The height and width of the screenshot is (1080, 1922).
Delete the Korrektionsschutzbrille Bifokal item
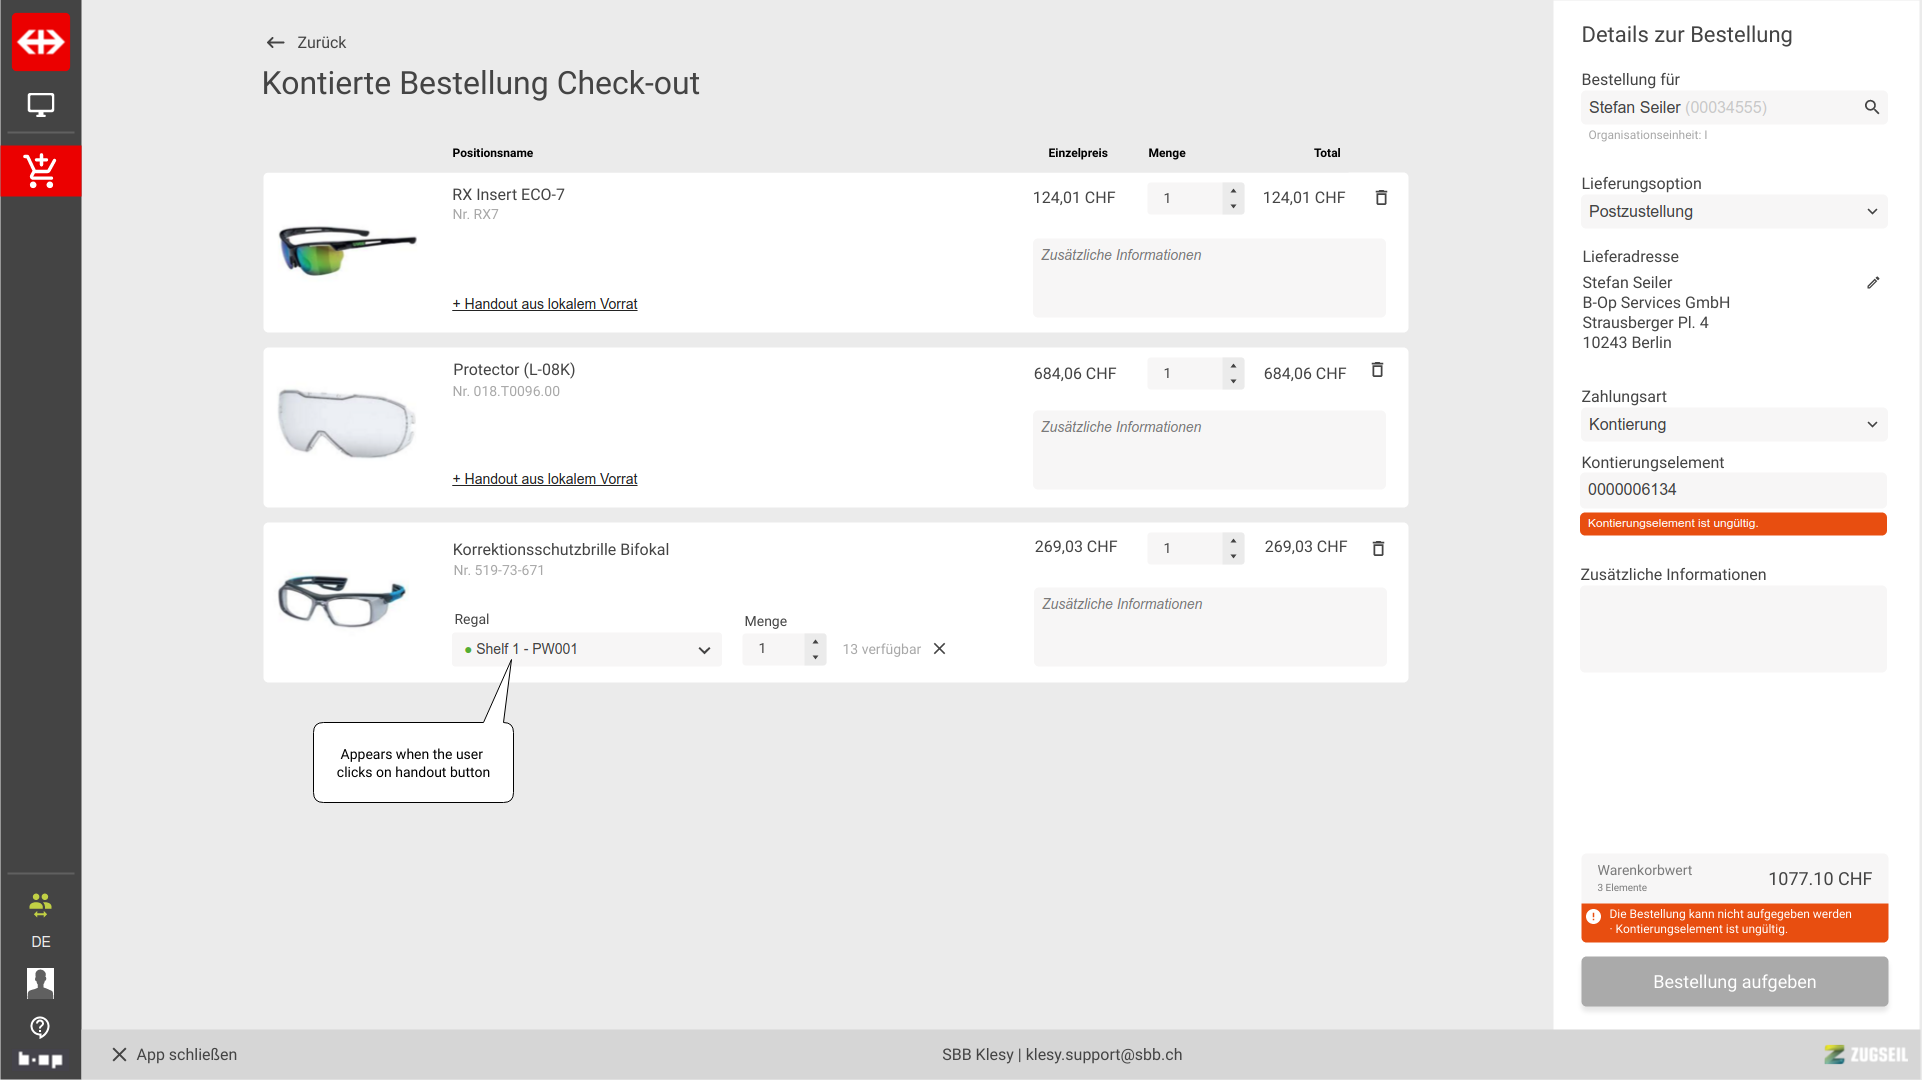(1378, 548)
